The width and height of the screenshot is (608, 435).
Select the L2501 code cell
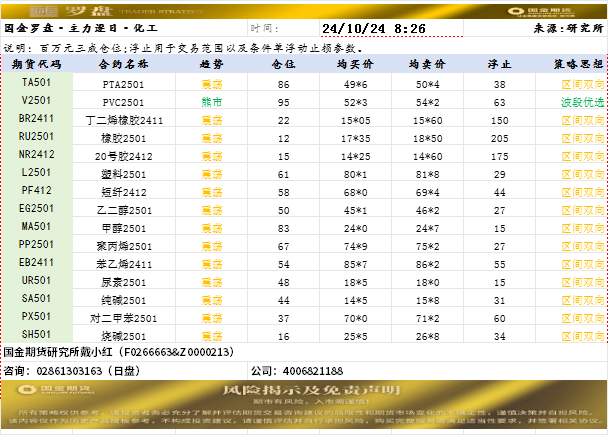tap(36, 172)
